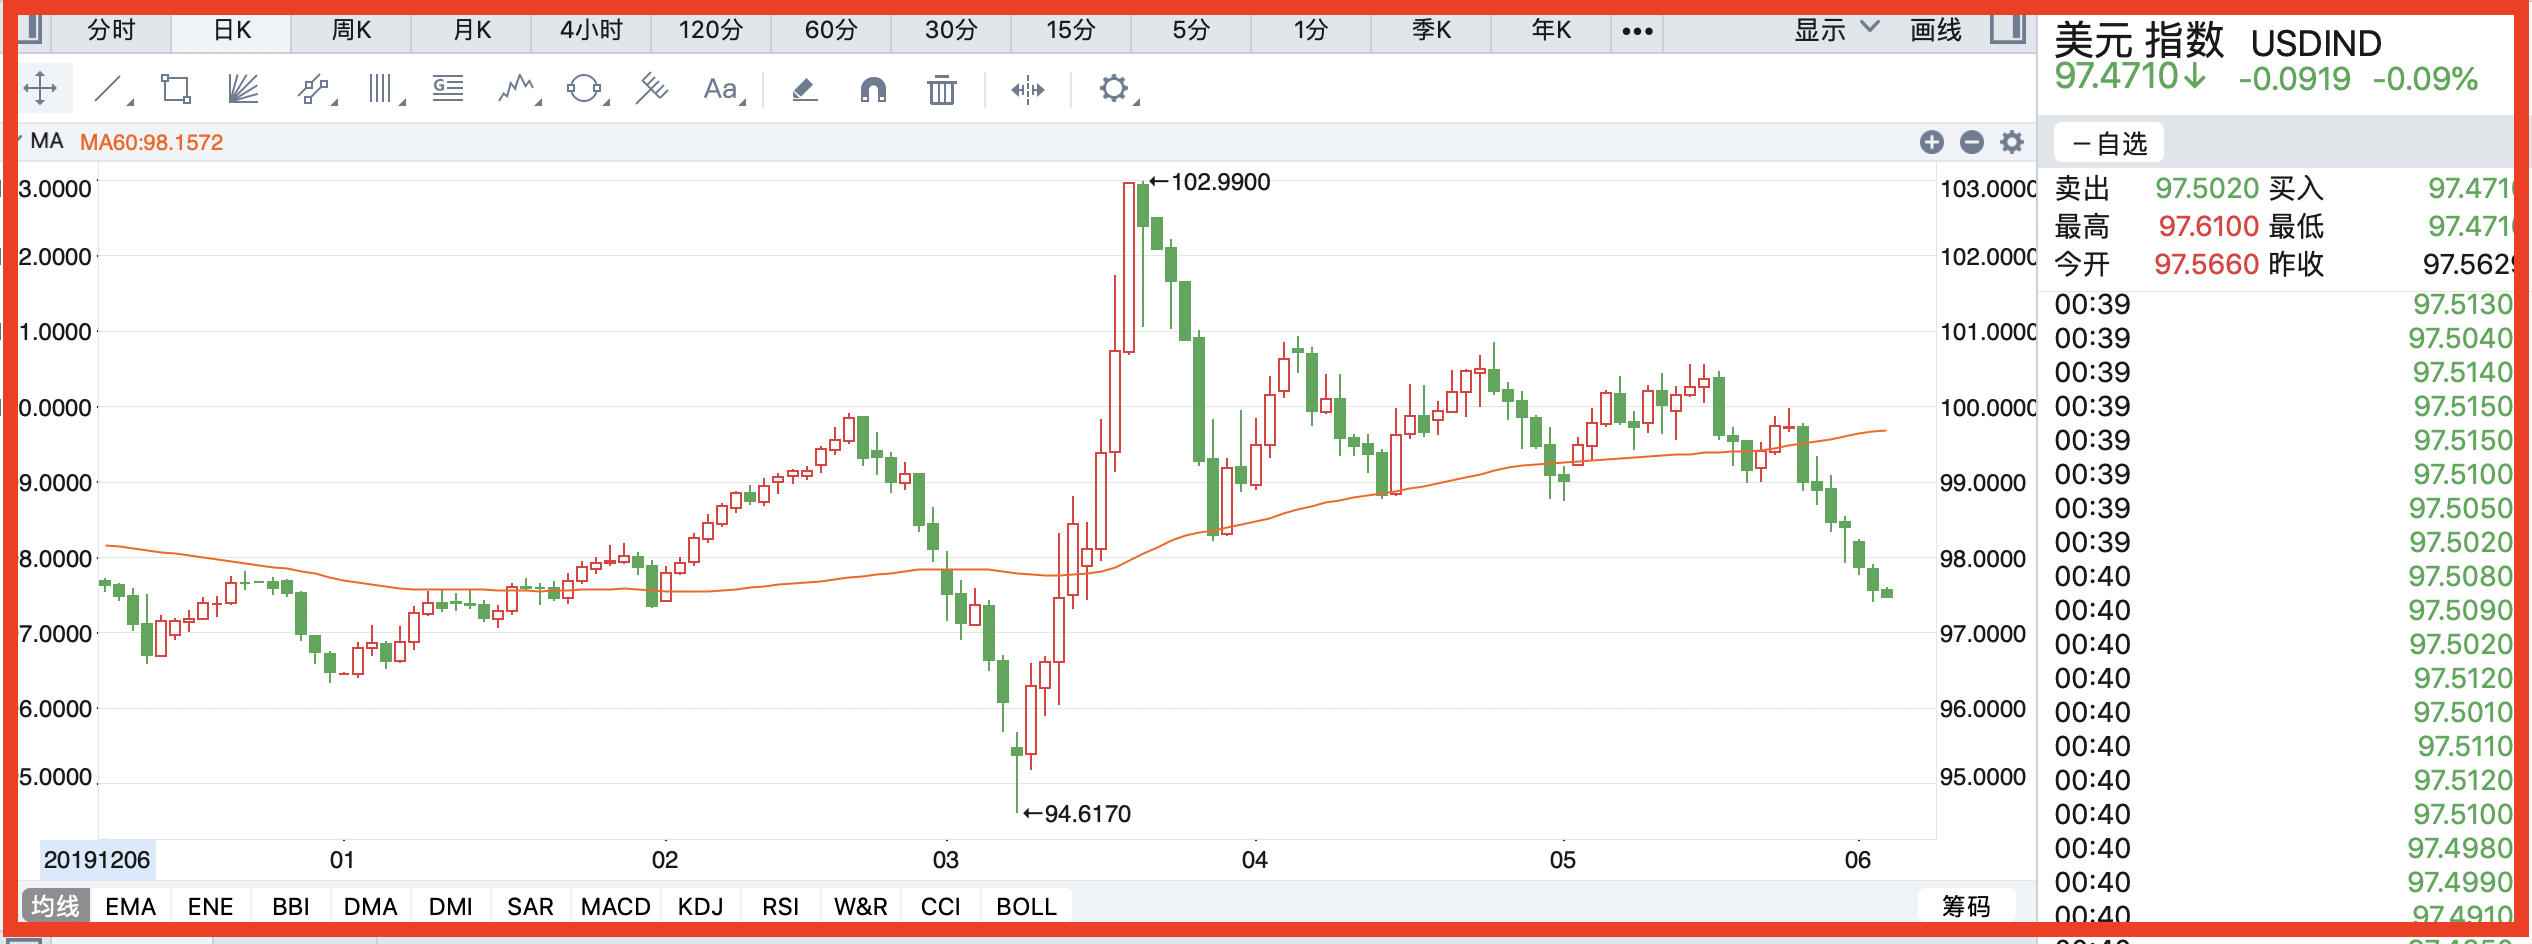This screenshot has height=944, width=2532.
Task: Click the 20191206 date label on axis
Action: pos(97,860)
